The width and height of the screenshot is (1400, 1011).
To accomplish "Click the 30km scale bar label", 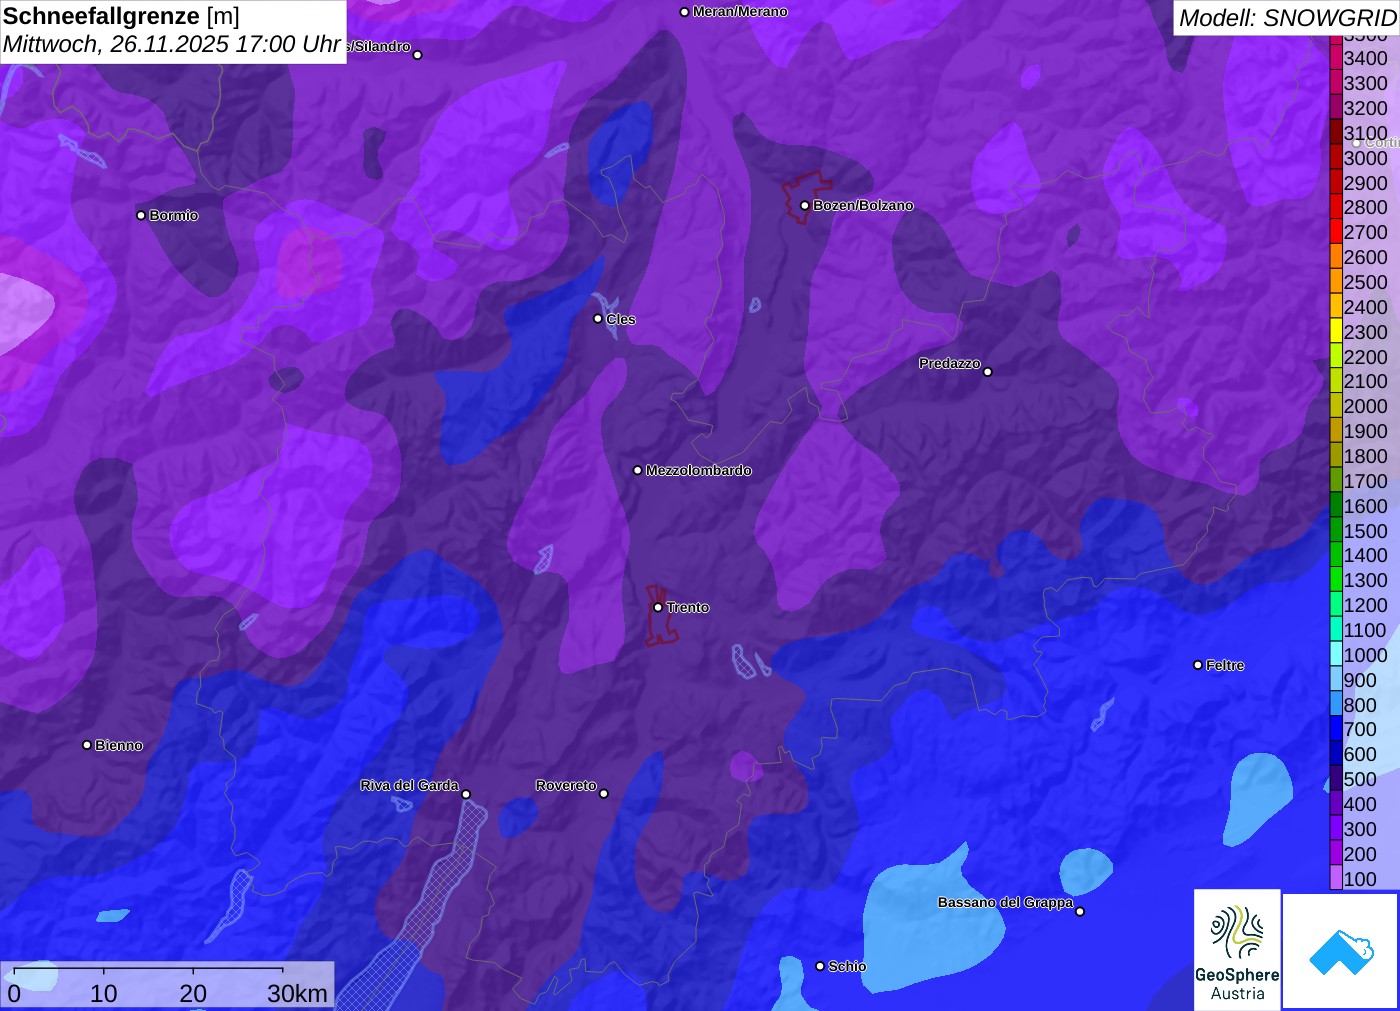I will (x=297, y=993).
